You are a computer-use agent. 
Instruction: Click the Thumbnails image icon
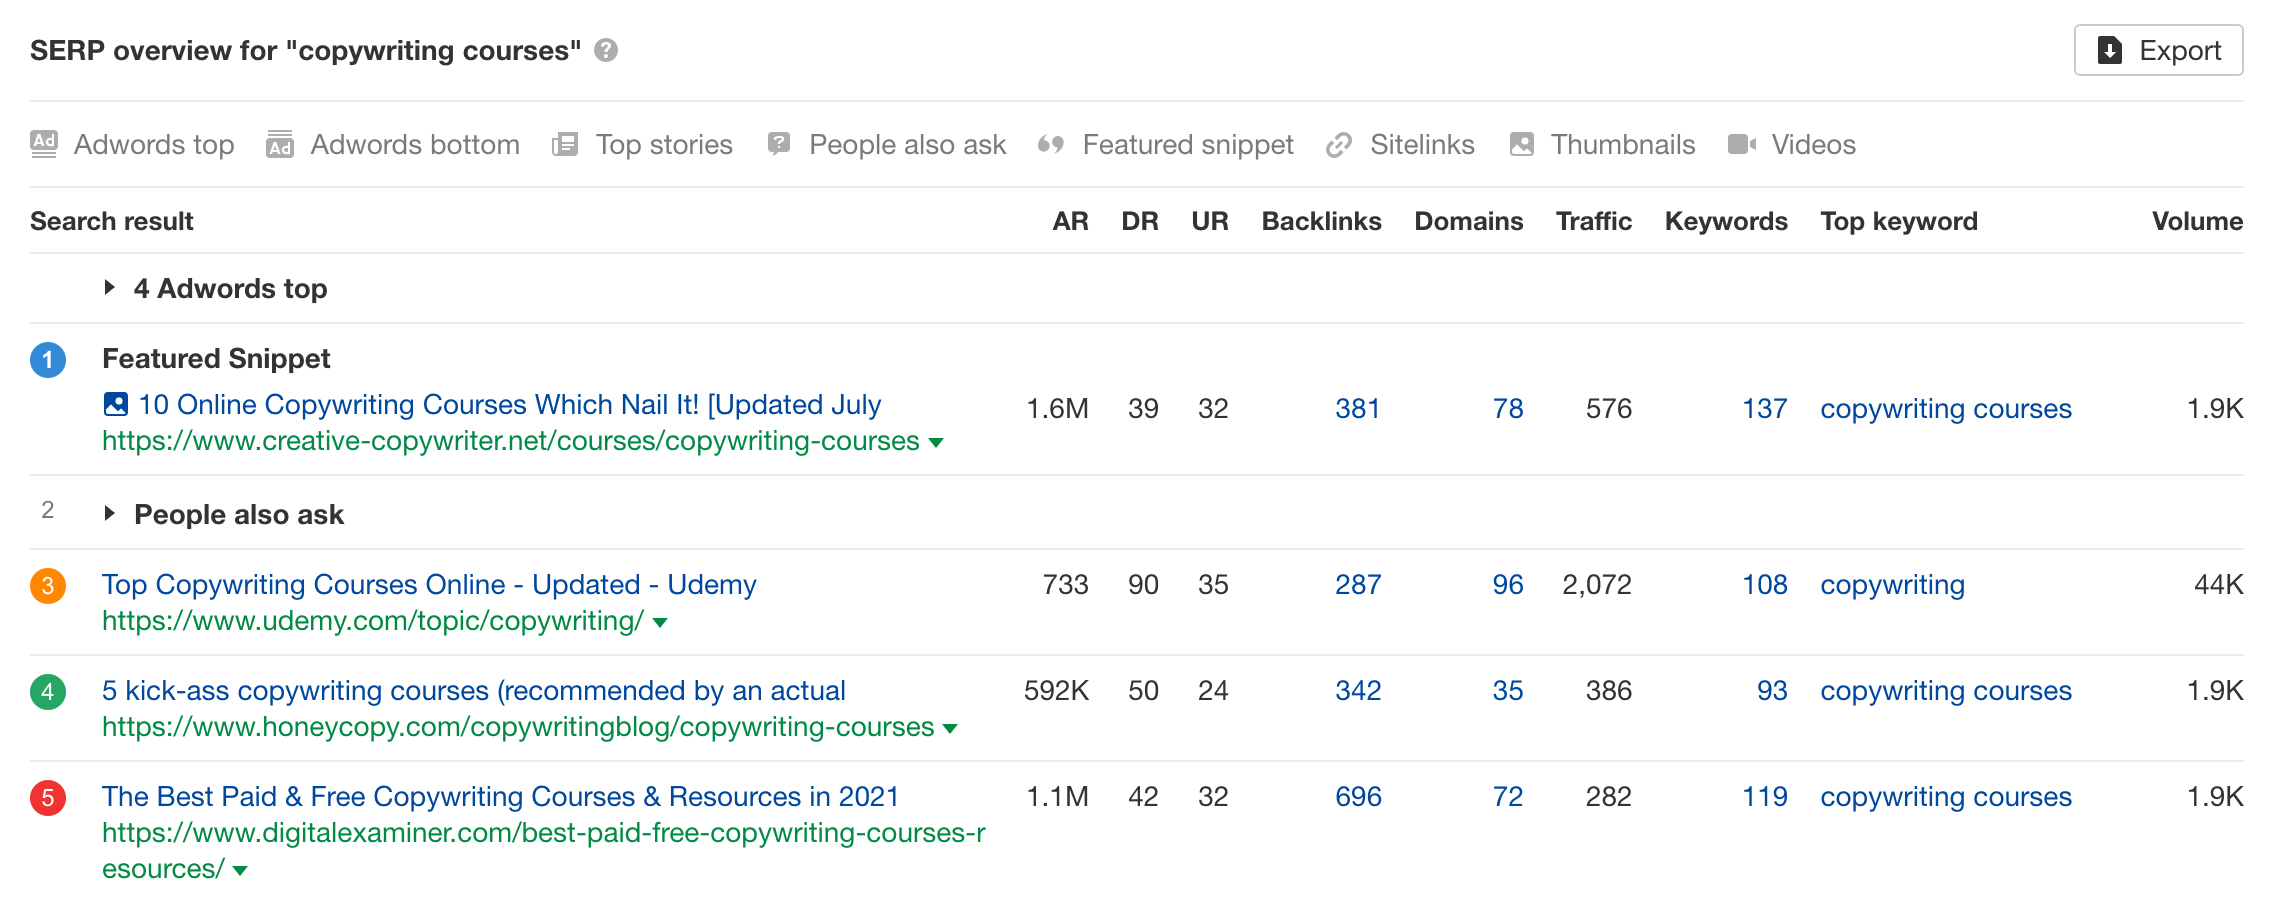point(1522,144)
